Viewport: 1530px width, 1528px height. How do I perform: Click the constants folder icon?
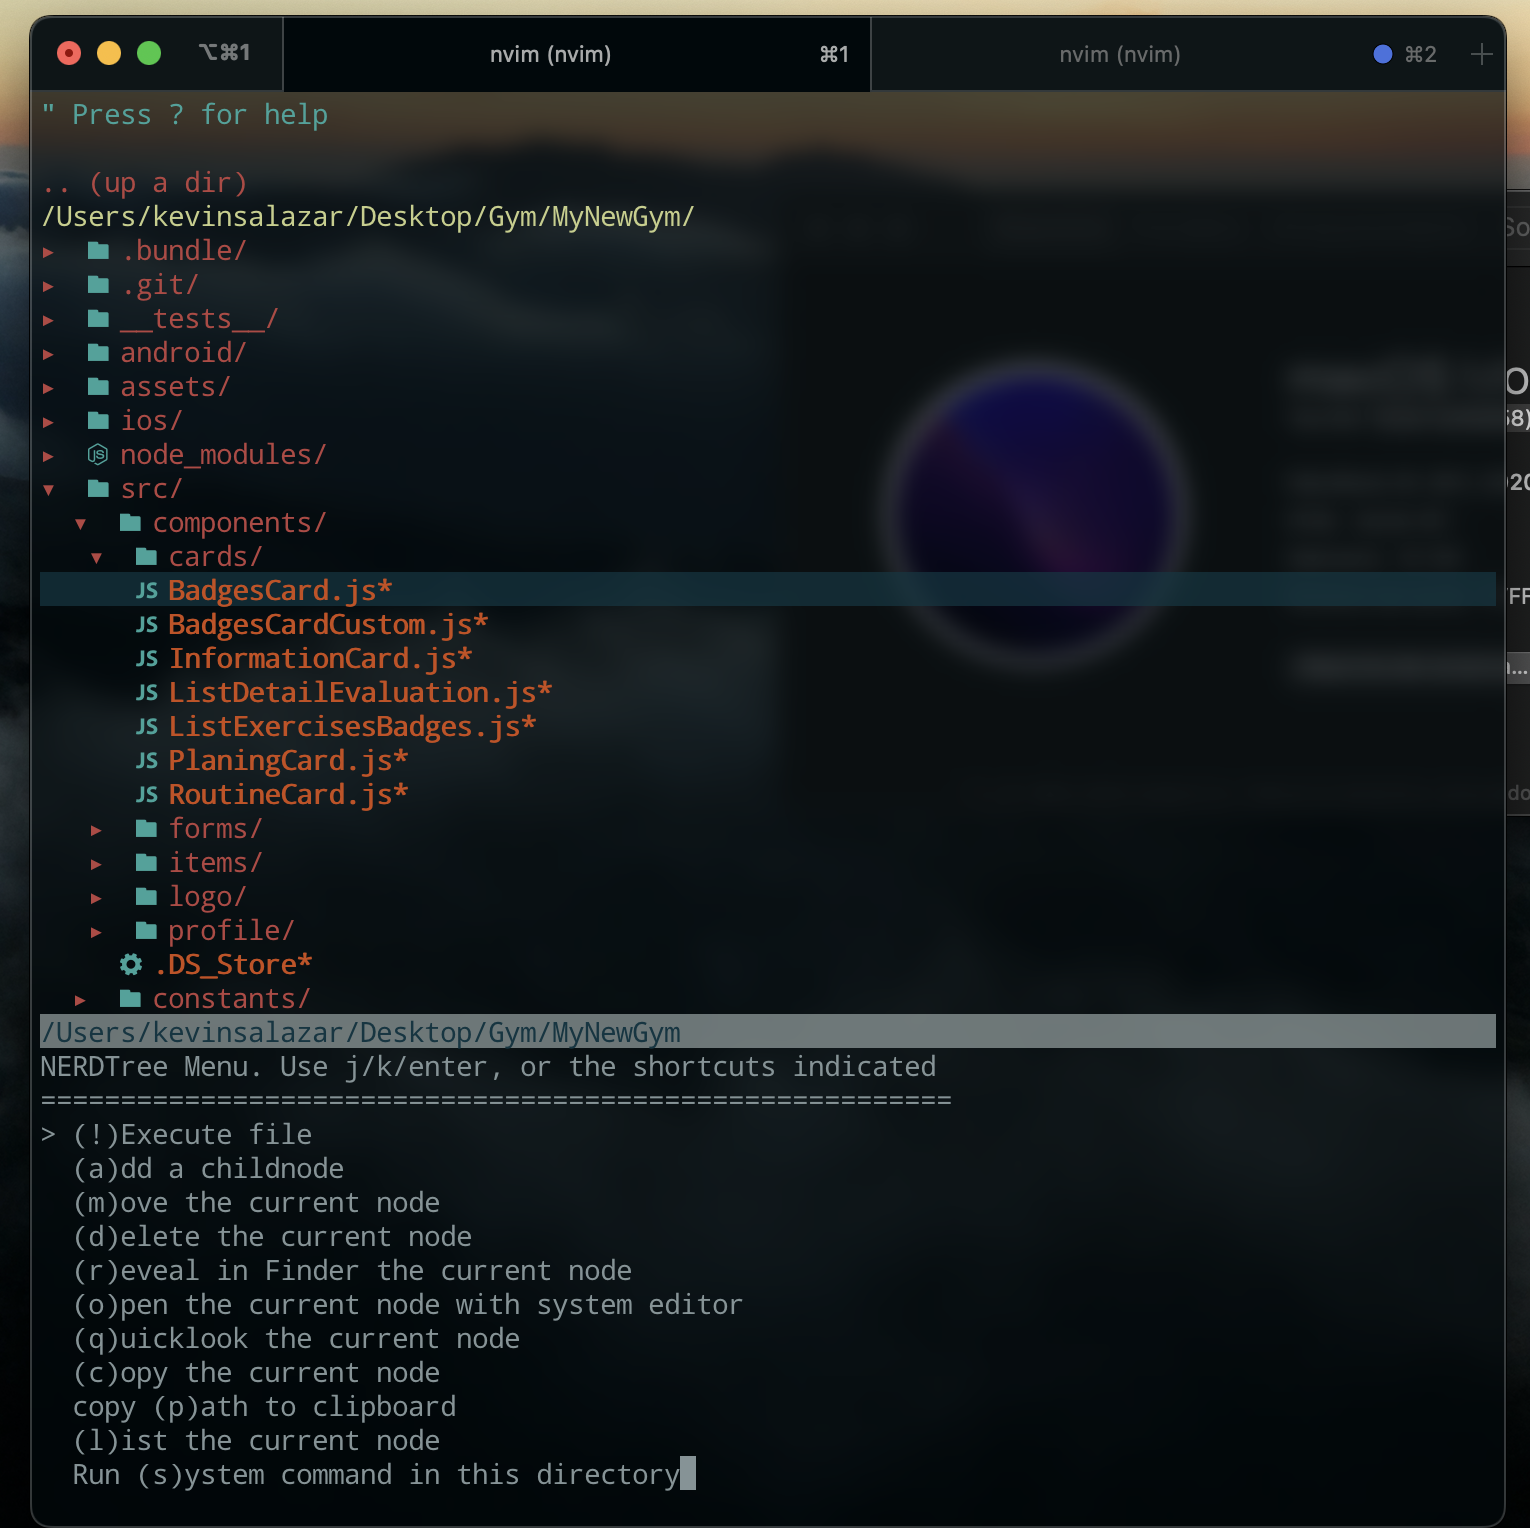(130, 999)
